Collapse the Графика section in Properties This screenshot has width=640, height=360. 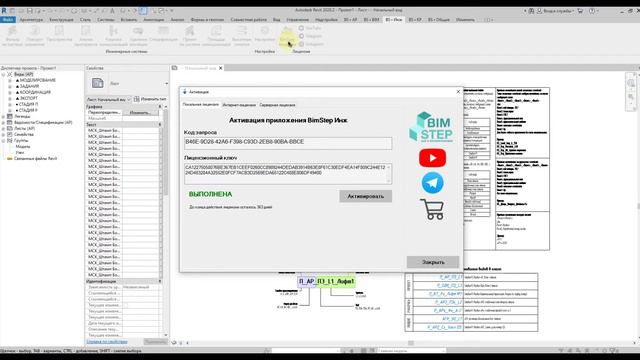pyautogui.click(x=160, y=107)
